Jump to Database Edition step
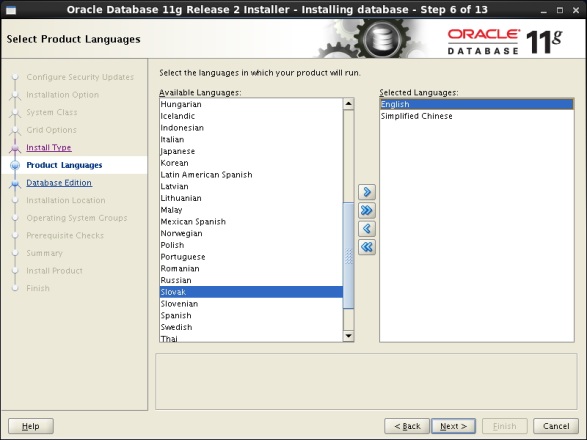587x440 pixels. [59, 183]
